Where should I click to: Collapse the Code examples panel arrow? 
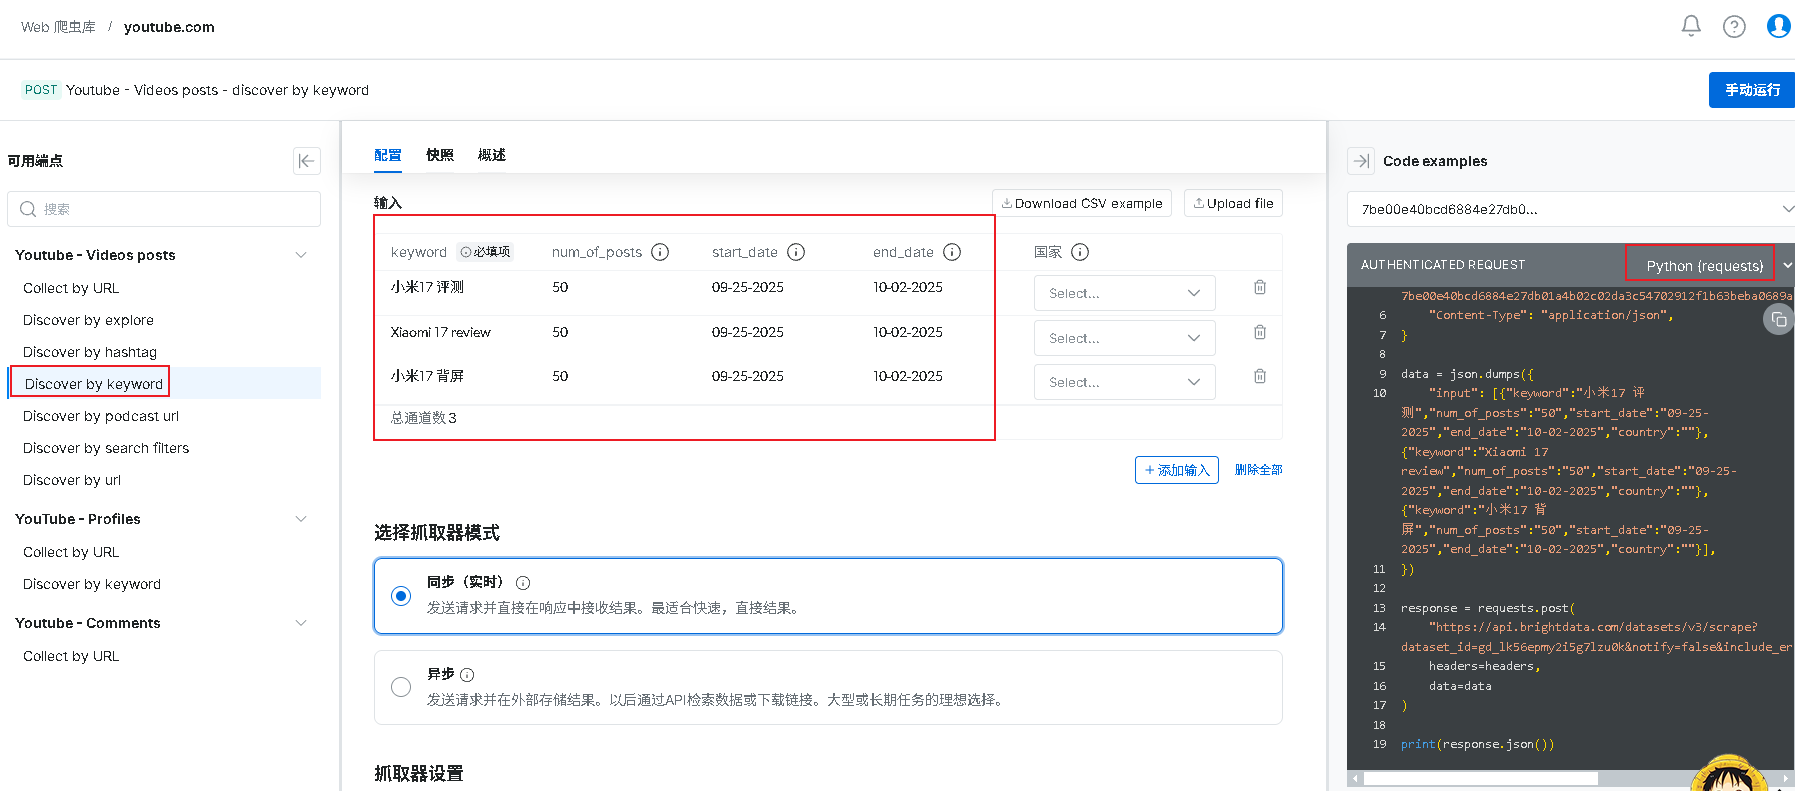(x=1361, y=161)
